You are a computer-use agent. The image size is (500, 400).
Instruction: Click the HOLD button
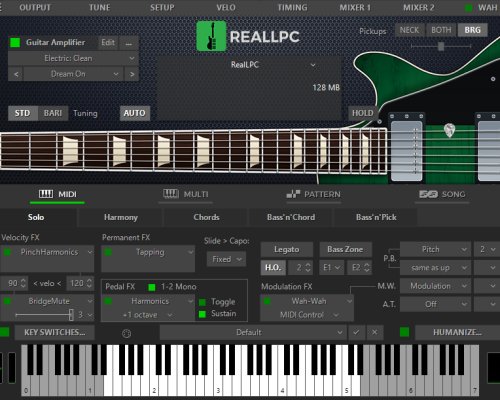coord(363,113)
